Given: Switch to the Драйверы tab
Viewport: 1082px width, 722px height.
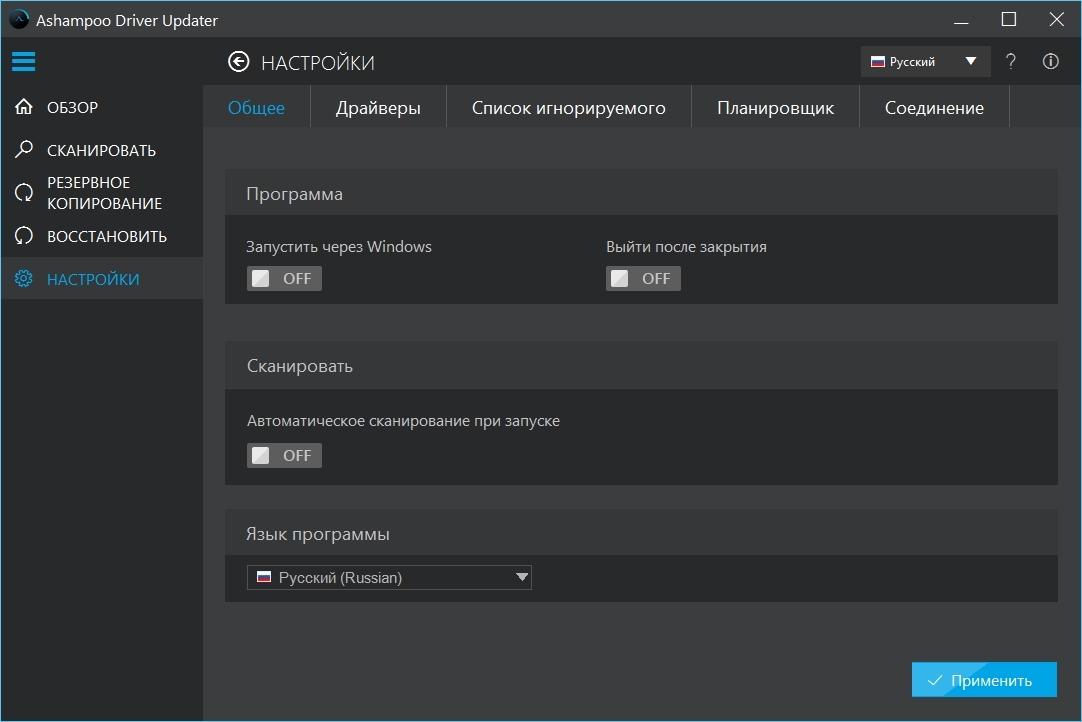Looking at the screenshot, I should [378, 108].
